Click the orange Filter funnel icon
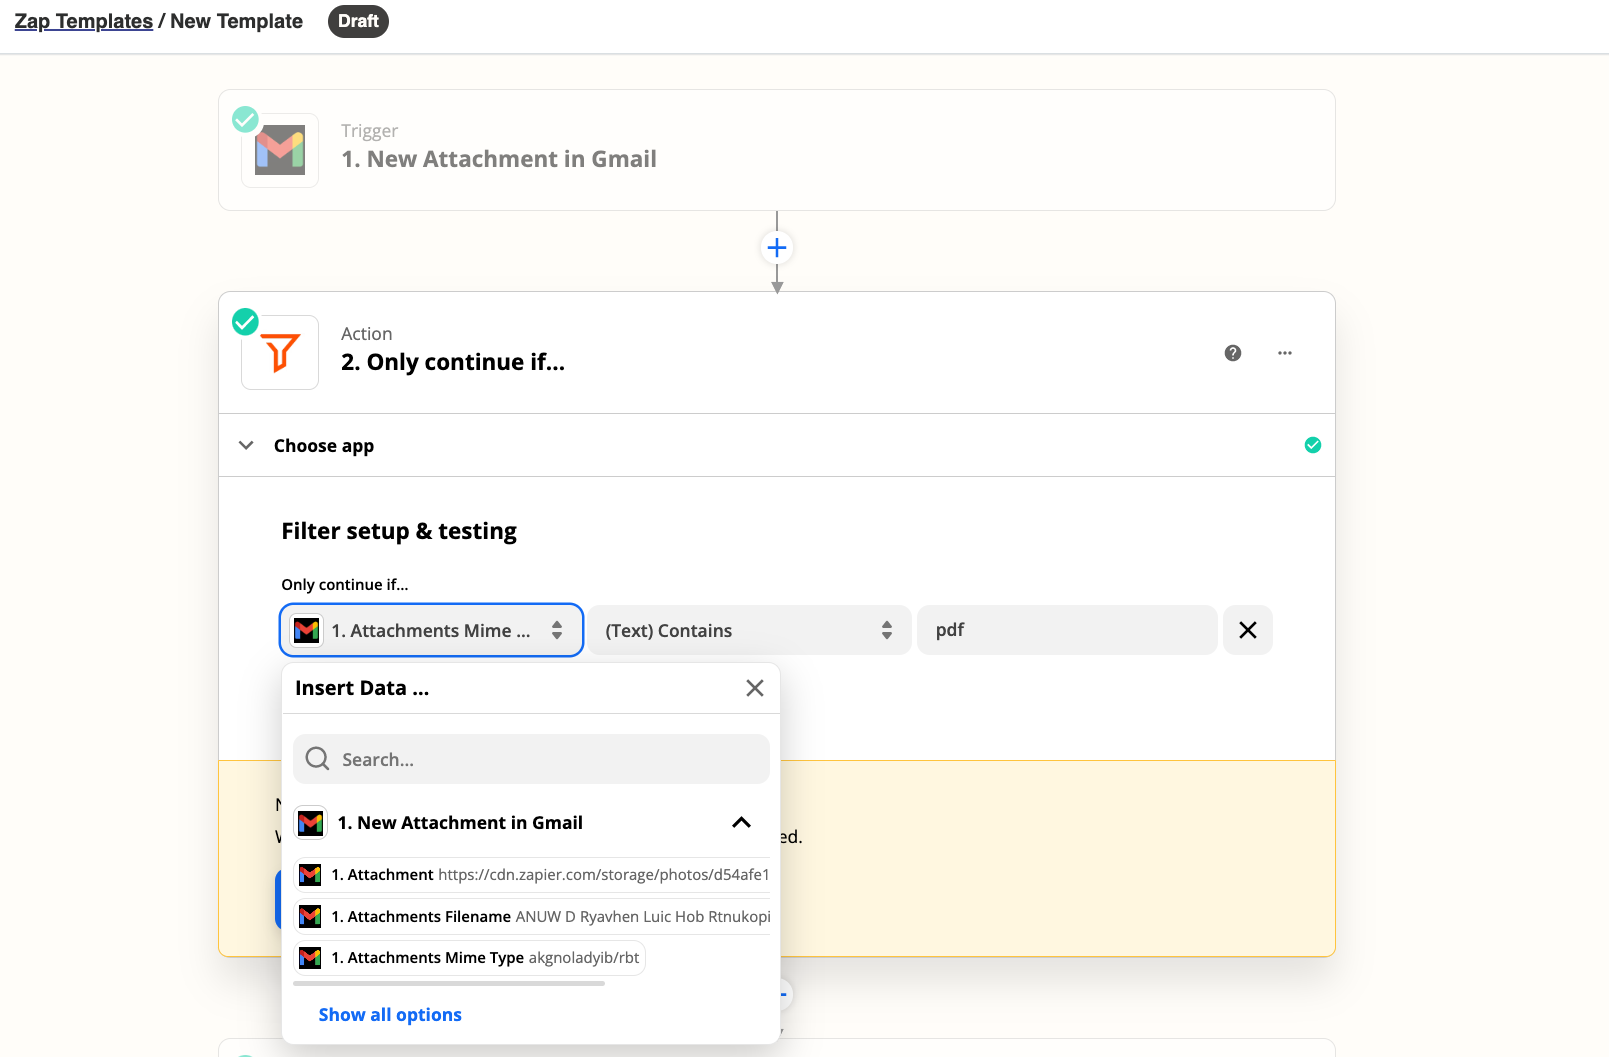The width and height of the screenshot is (1609, 1057). [280, 353]
